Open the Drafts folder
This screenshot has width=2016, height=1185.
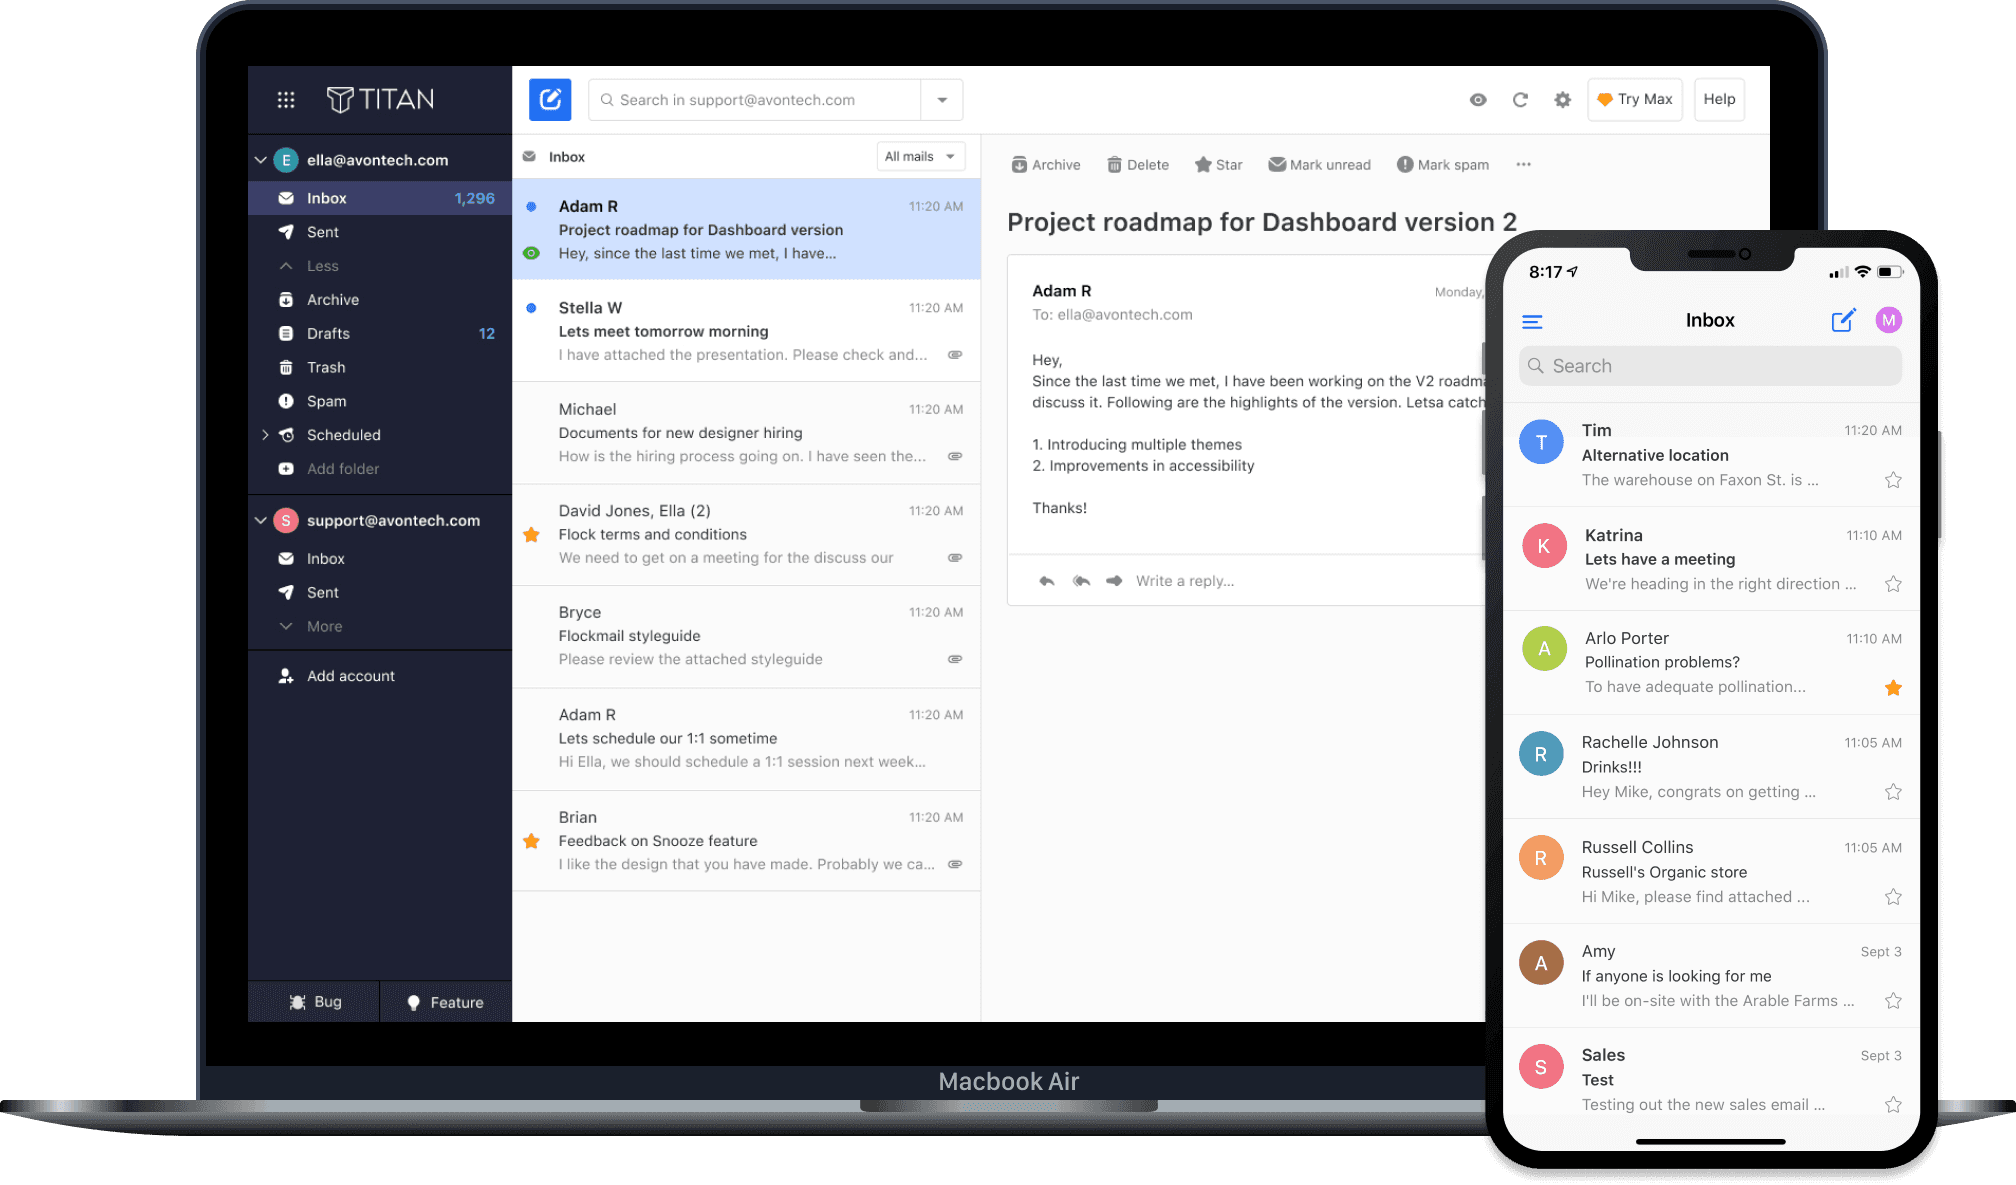pos(328,333)
